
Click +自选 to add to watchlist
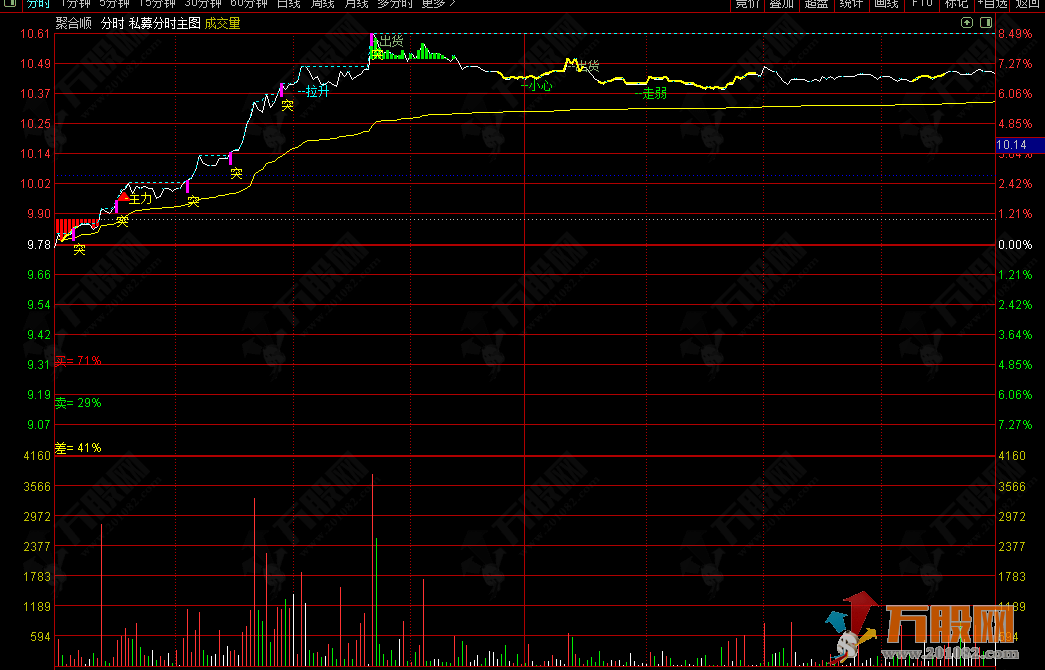click(x=992, y=4)
